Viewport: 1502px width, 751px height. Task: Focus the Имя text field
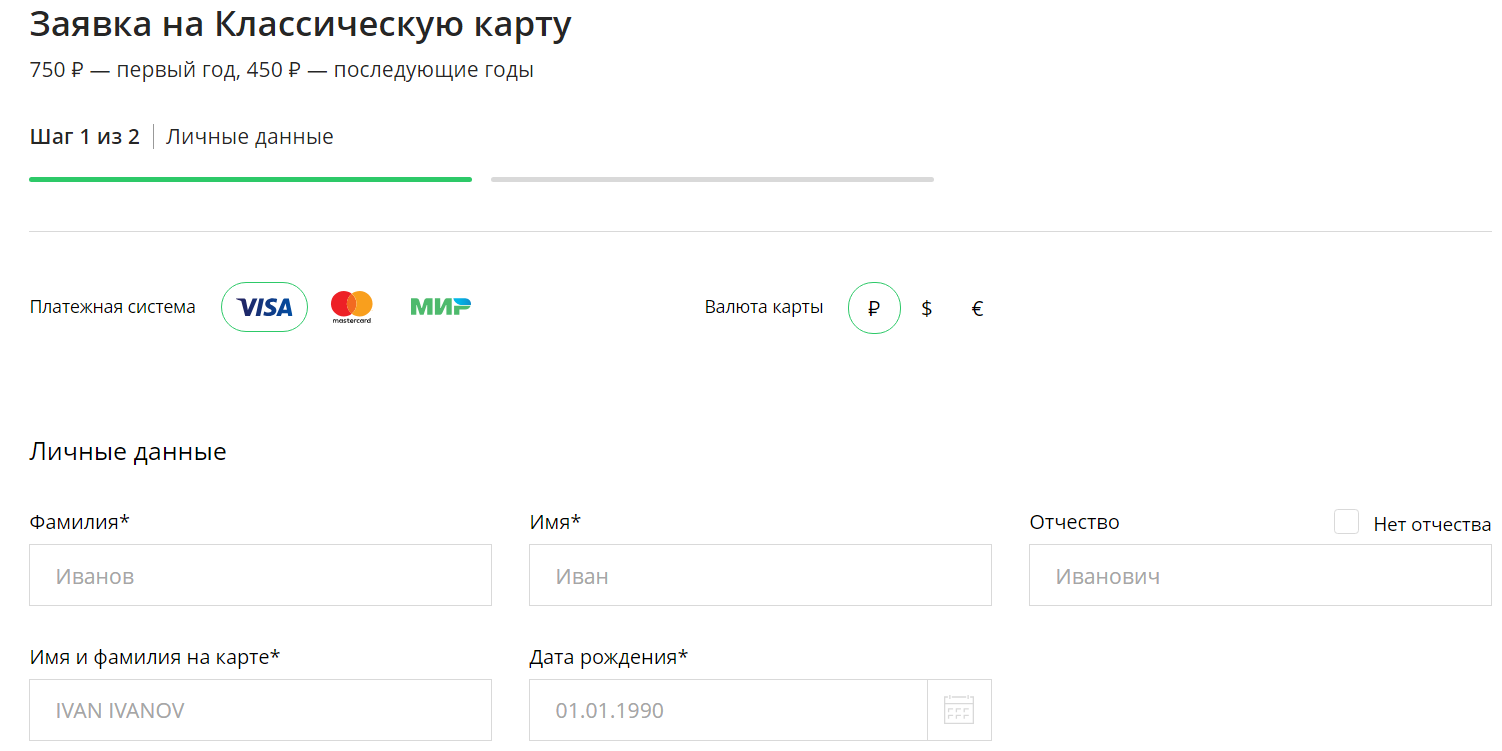(760, 575)
